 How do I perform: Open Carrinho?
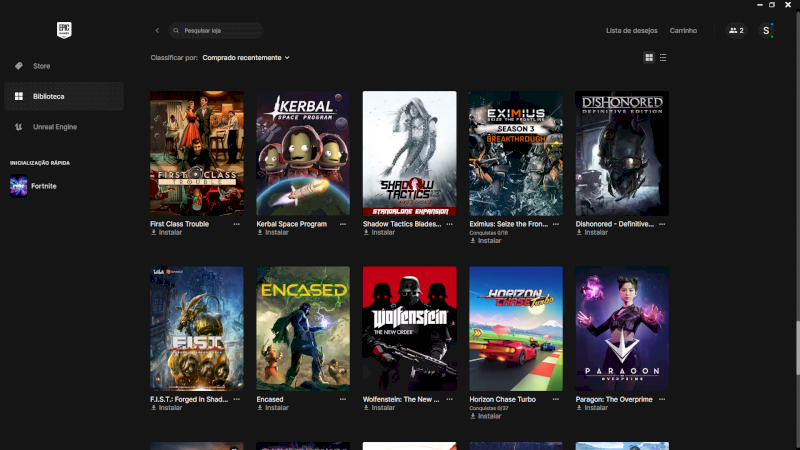(683, 31)
